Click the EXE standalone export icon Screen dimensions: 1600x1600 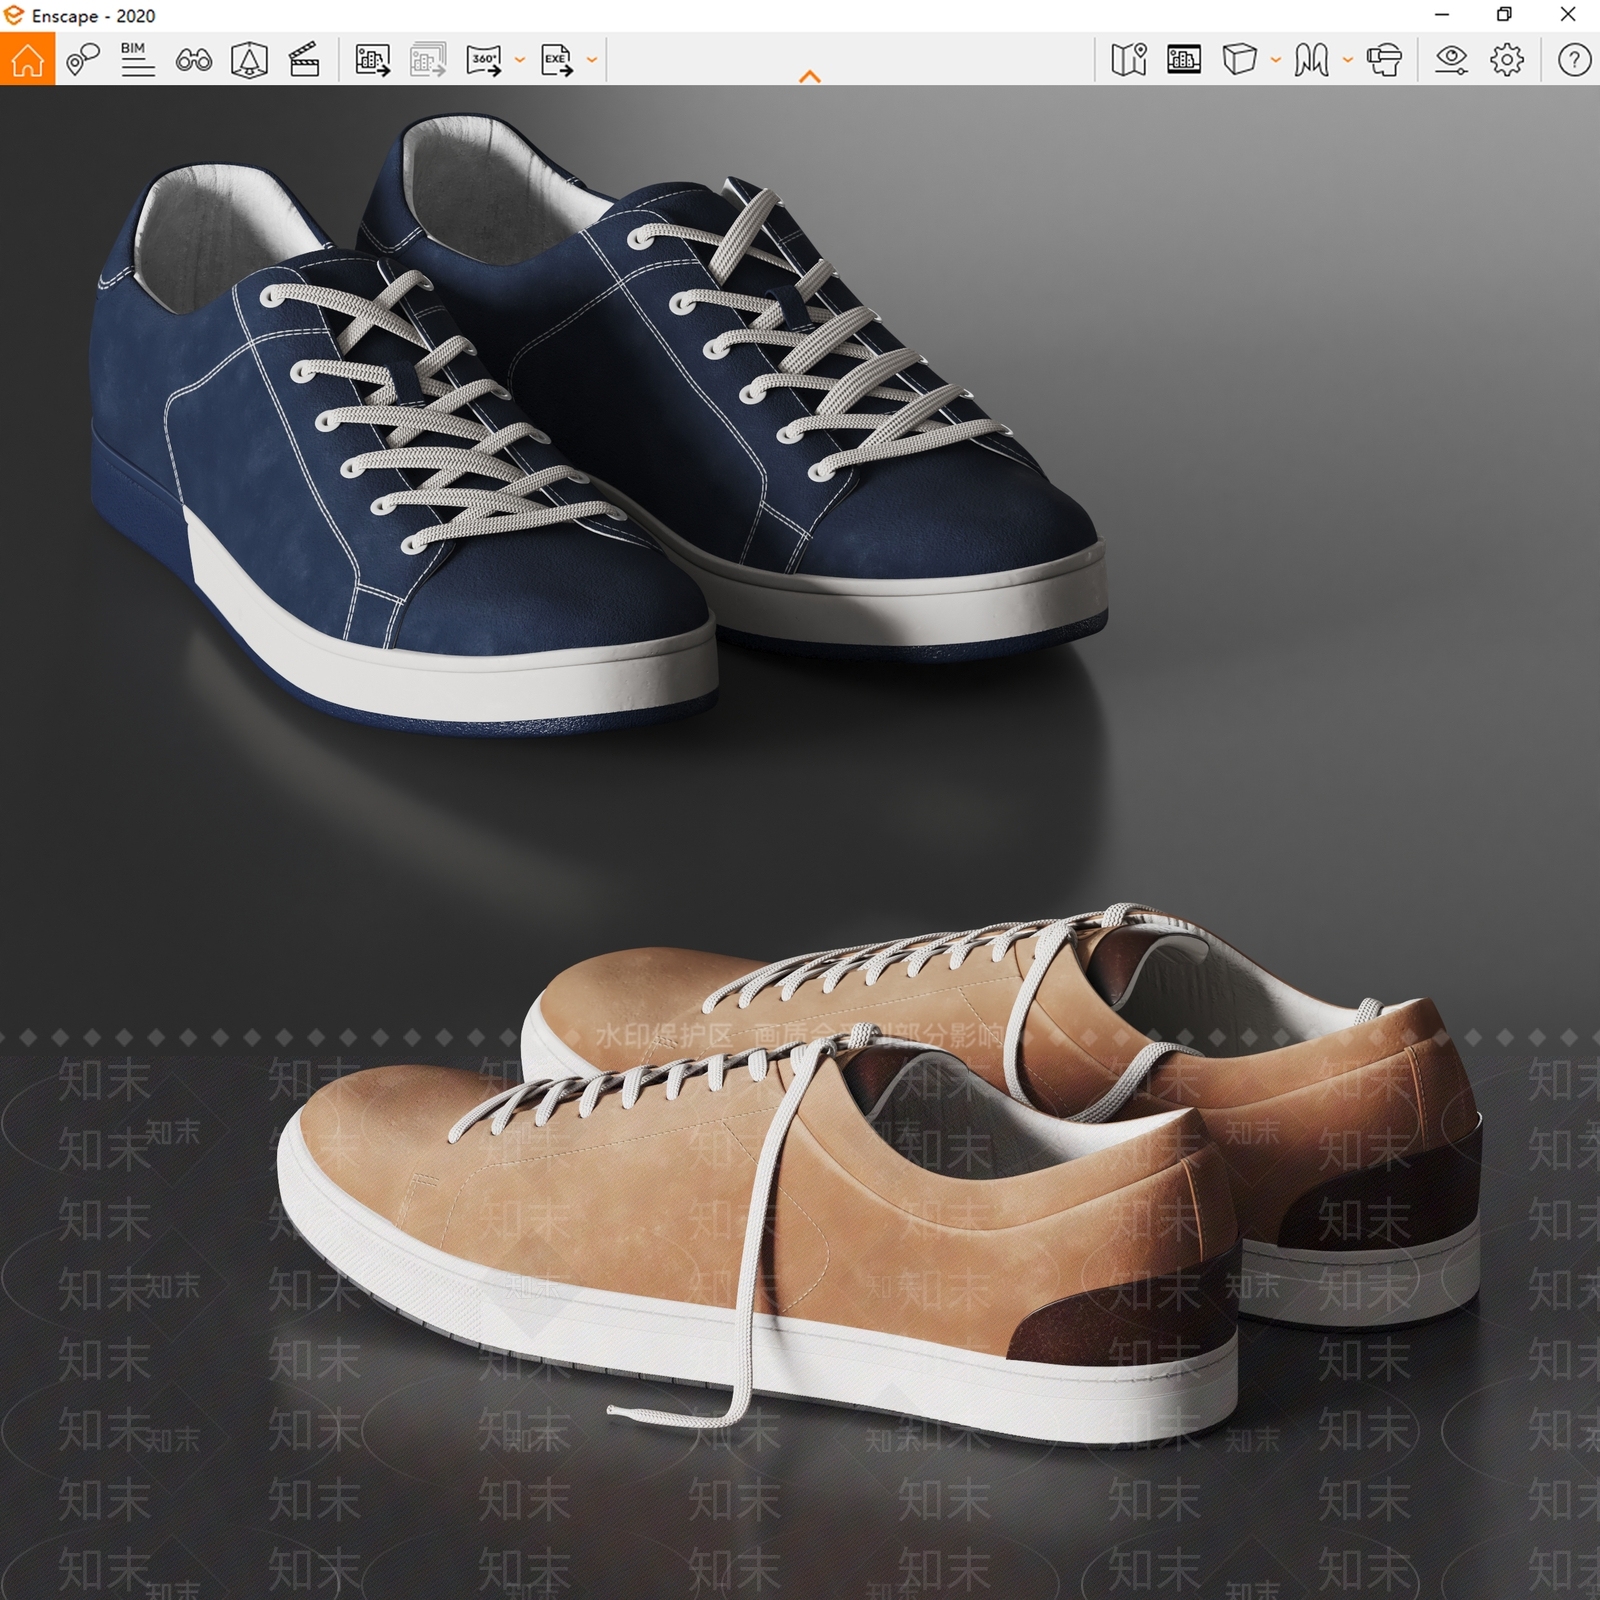tap(557, 60)
